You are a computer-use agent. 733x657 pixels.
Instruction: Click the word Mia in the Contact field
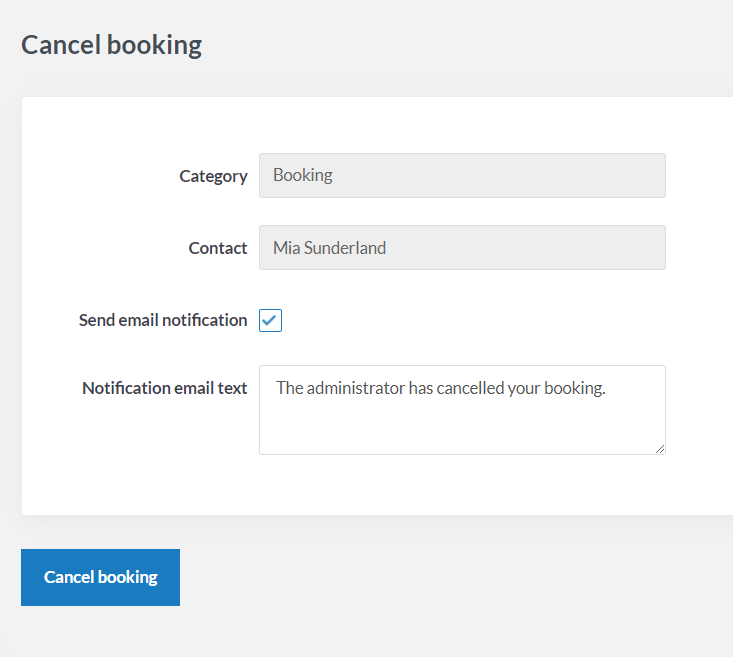tap(286, 248)
